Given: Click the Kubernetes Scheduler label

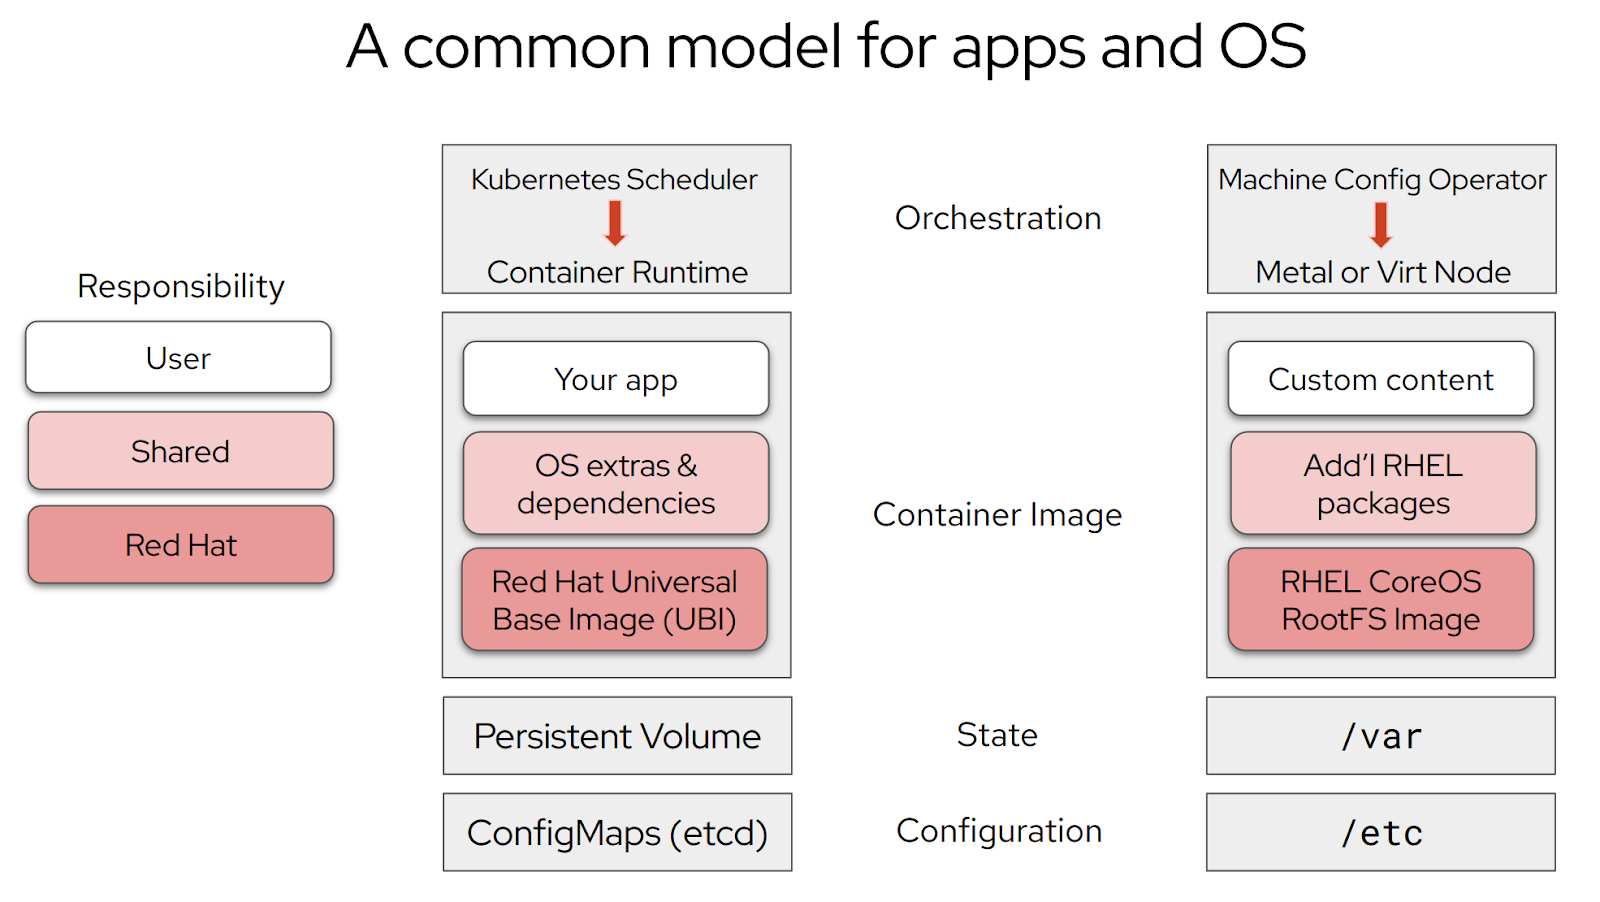Looking at the screenshot, I should click(614, 179).
